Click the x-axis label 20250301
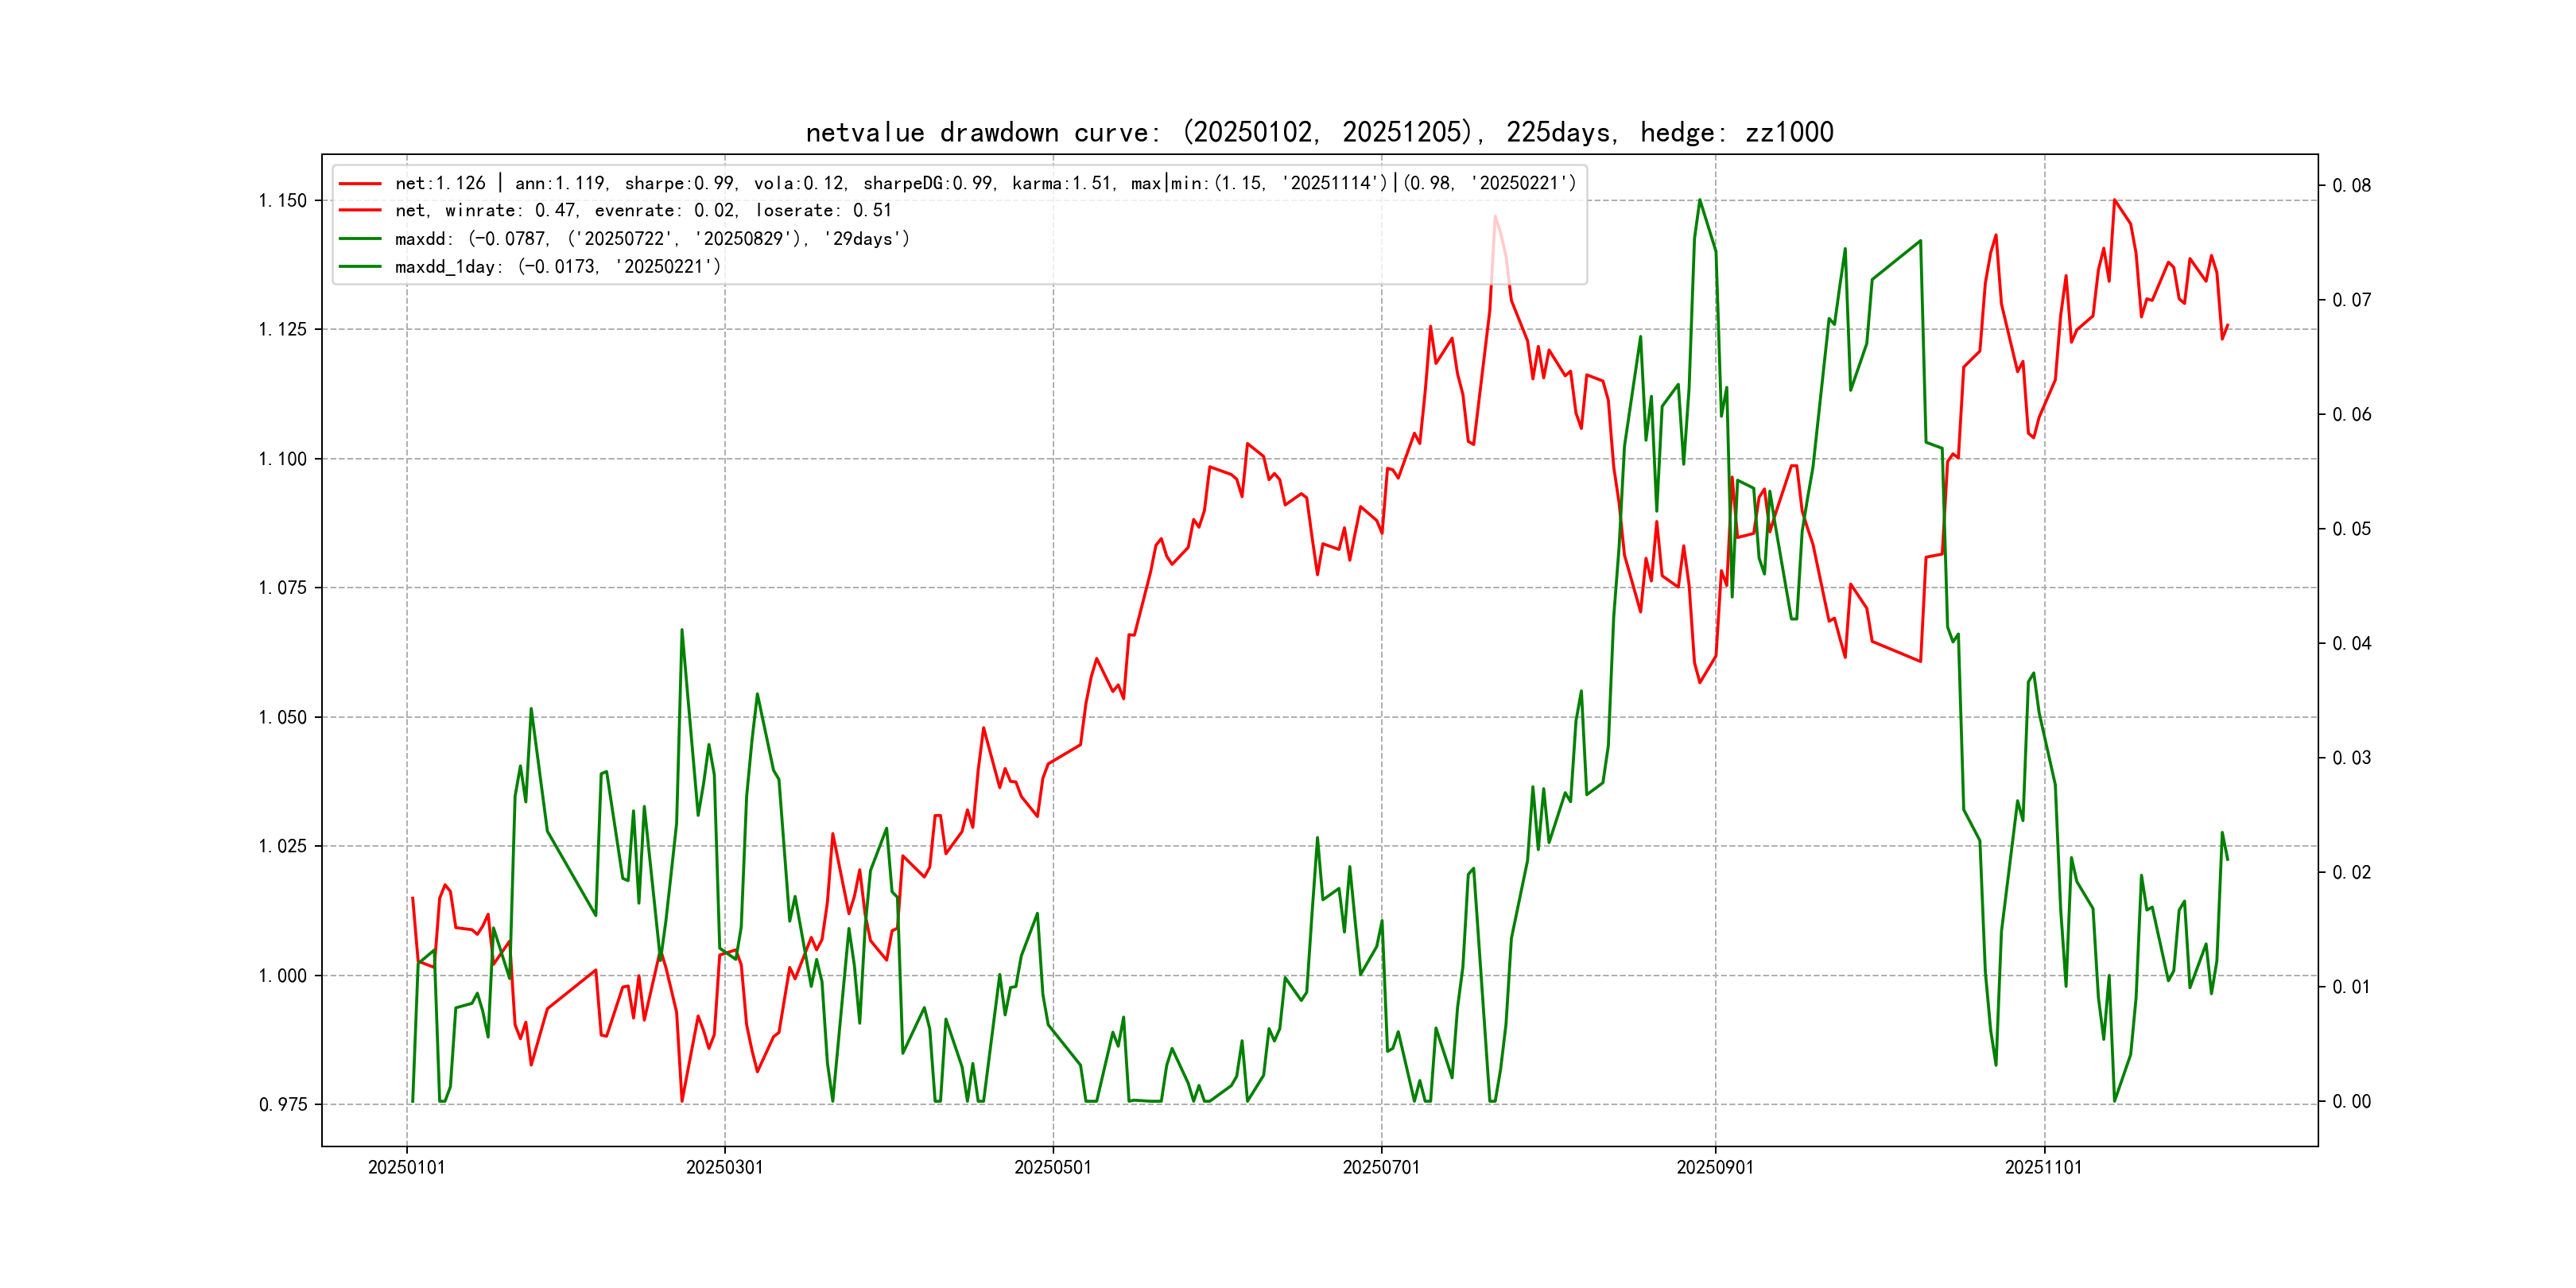This screenshot has width=2576, height=1288. 724,1167
